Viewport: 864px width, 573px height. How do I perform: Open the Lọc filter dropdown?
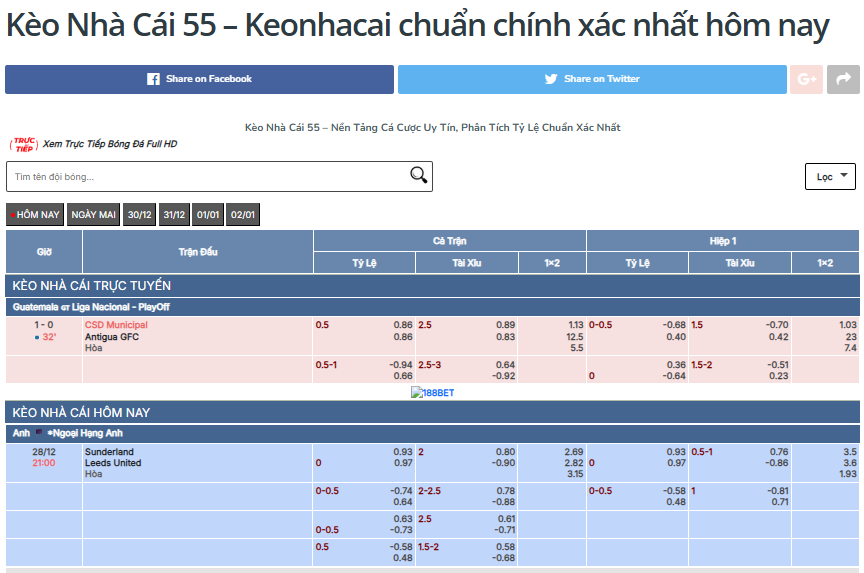pos(830,176)
